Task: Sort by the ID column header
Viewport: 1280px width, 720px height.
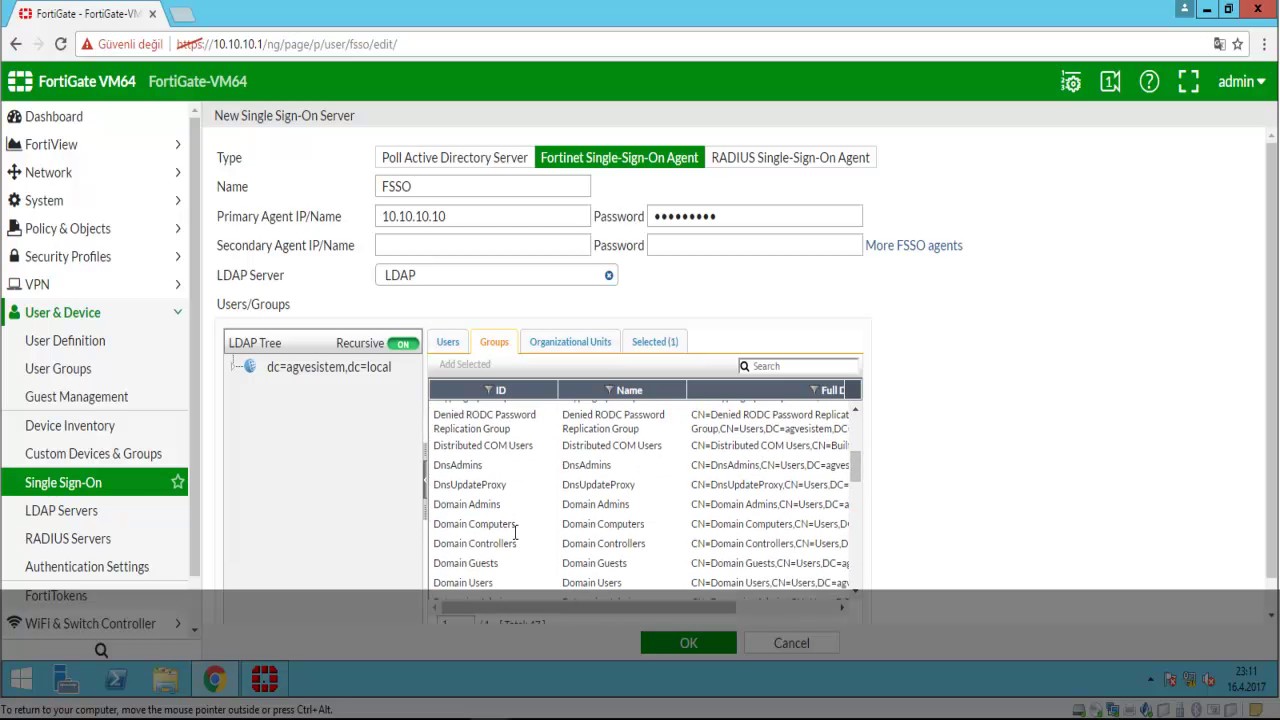Action: pyautogui.click(x=494, y=390)
